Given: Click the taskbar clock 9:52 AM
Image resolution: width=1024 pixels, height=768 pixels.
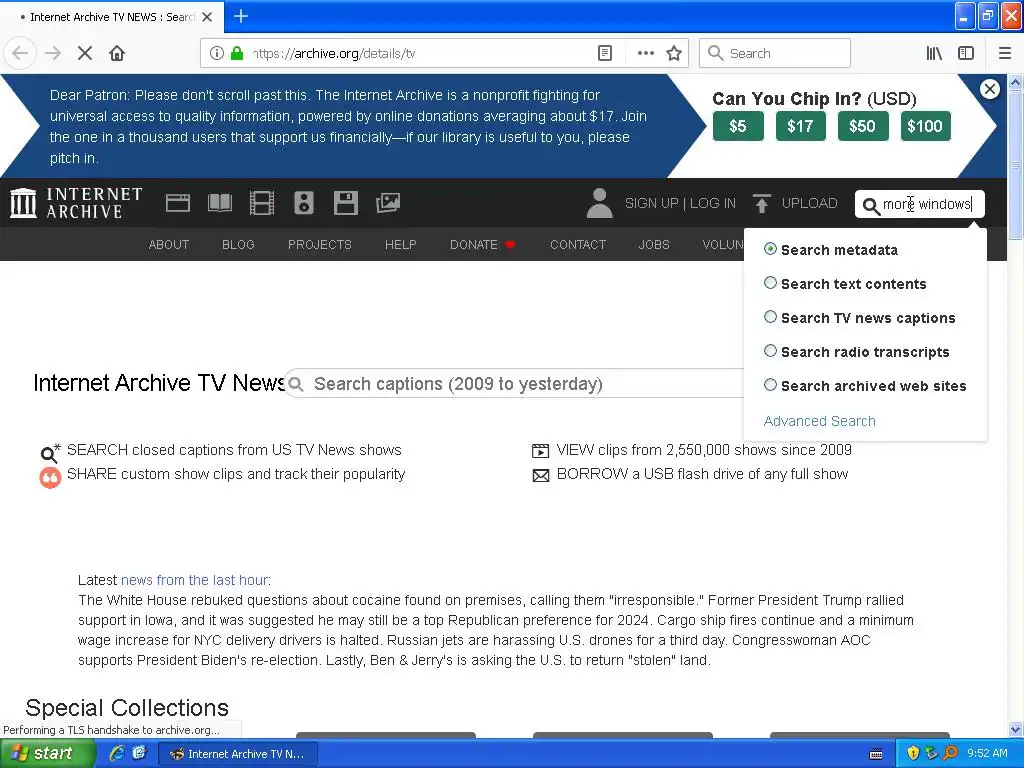Looking at the screenshot, I should click(x=987, y=753).
